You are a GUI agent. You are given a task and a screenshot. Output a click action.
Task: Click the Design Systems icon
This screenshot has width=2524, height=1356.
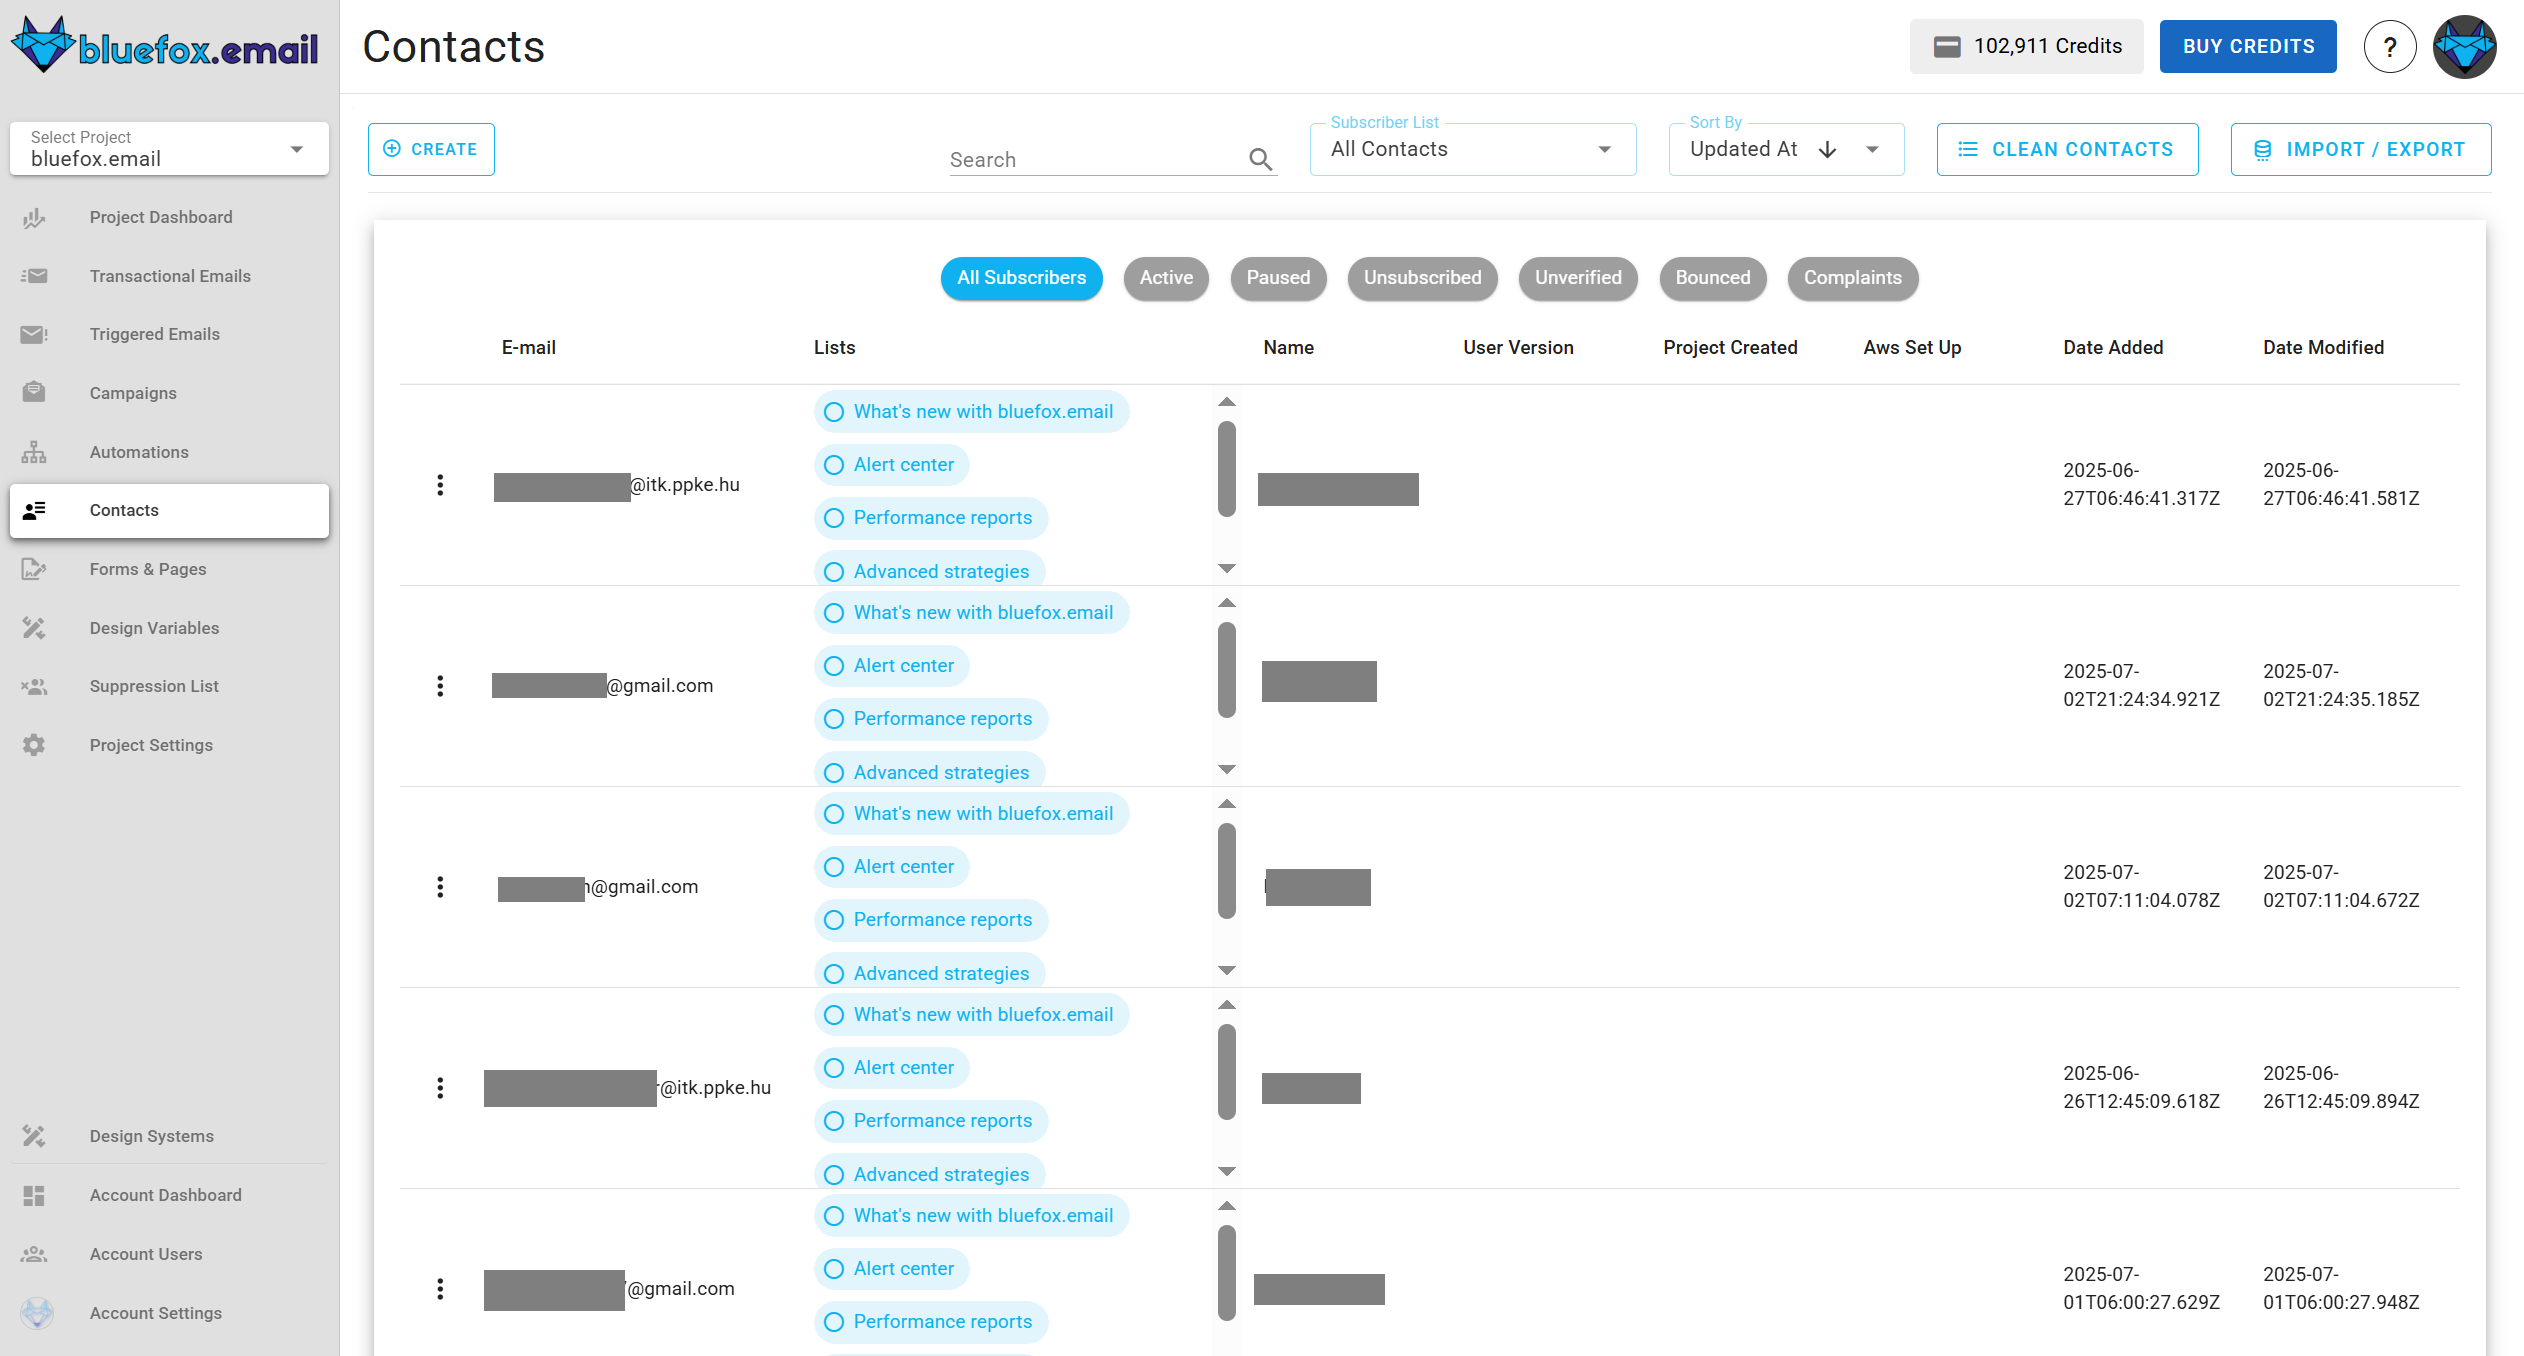point(34,1136)
